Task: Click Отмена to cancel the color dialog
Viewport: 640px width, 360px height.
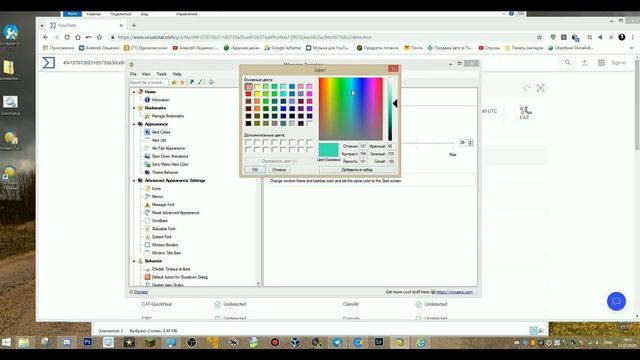Action: 279,169
